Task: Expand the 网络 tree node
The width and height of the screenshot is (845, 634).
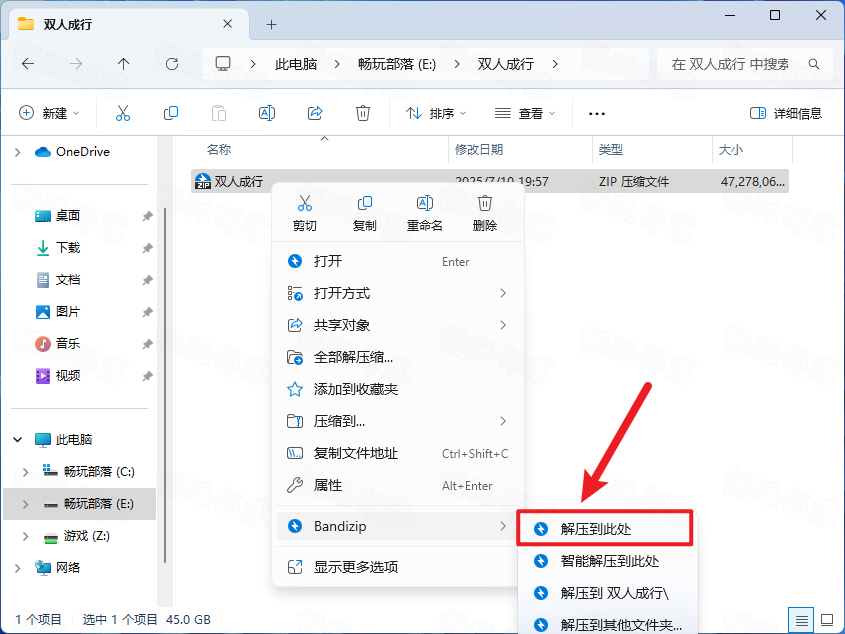Action: pos(18,568)
